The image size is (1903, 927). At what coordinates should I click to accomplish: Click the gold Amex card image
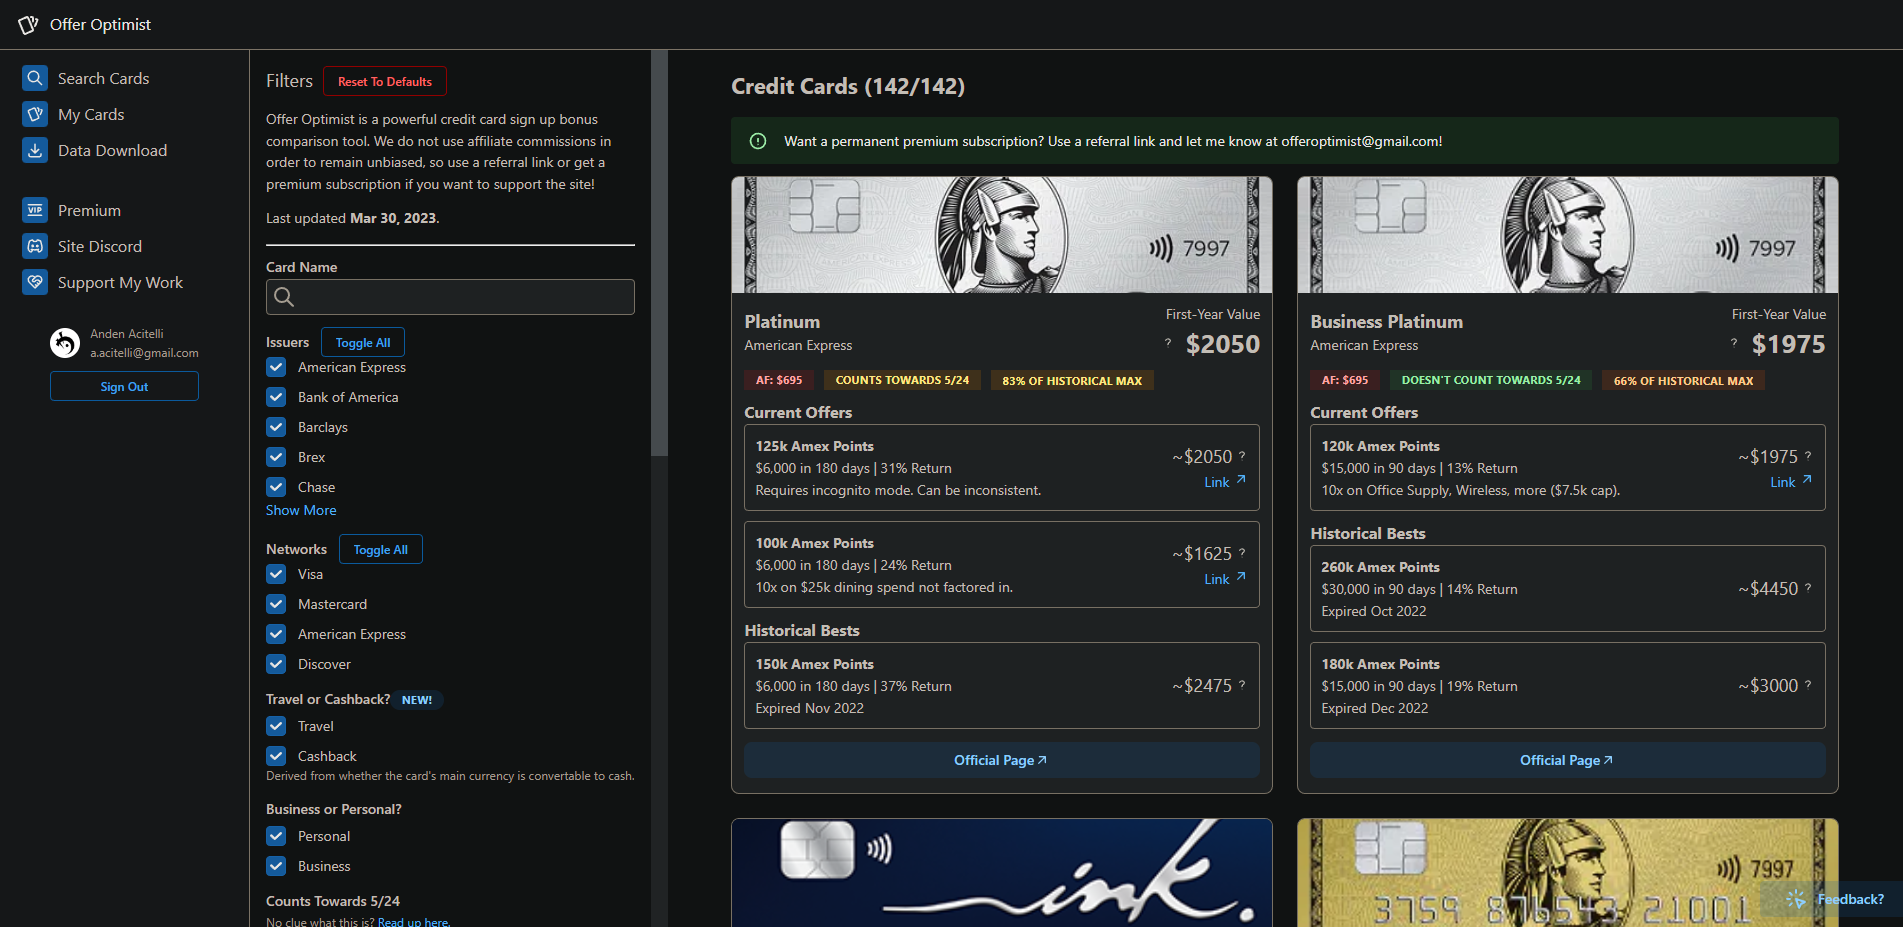pyautogui.click(x=1568, y=873)
